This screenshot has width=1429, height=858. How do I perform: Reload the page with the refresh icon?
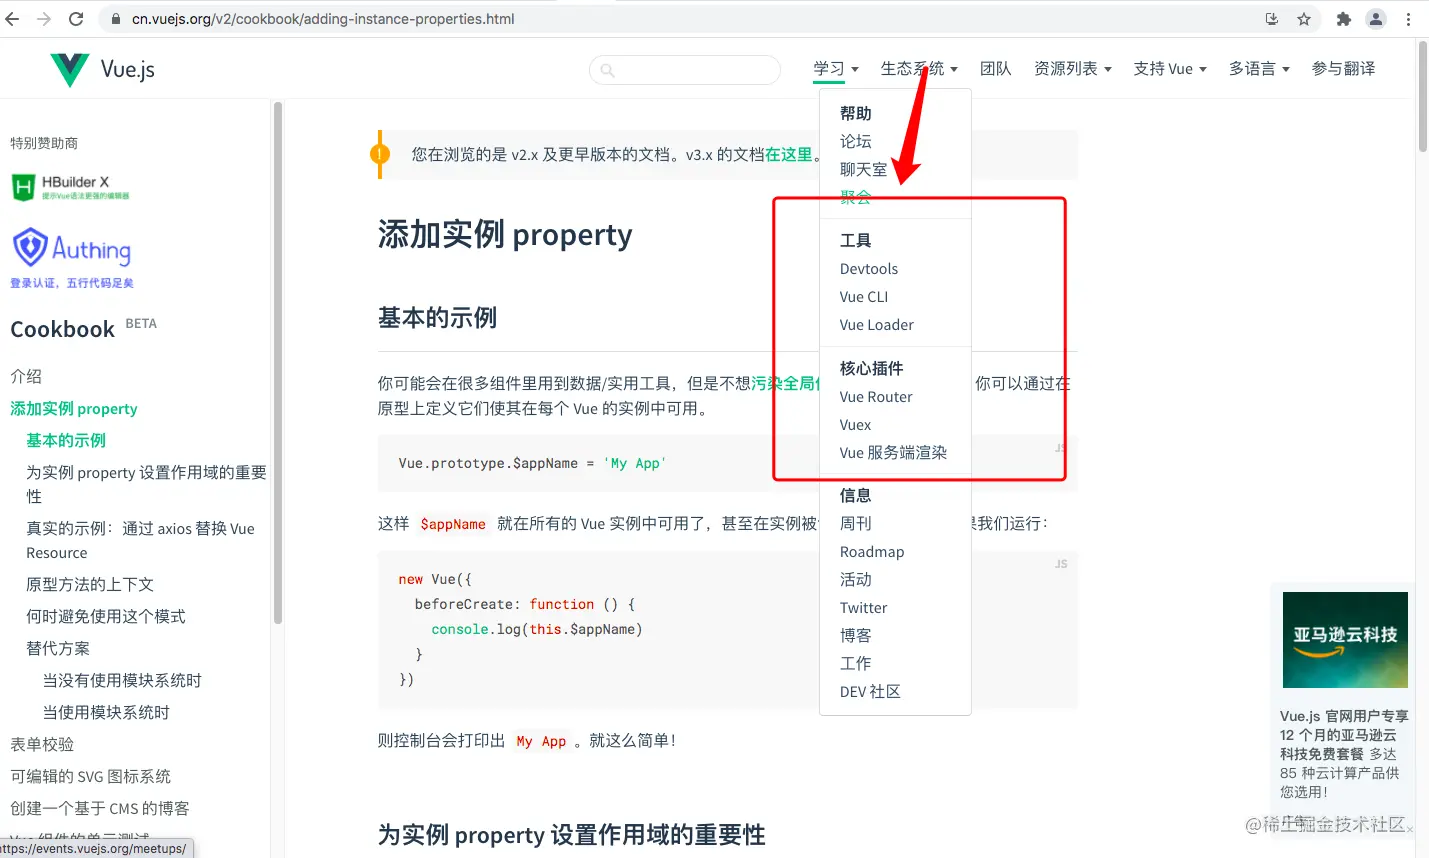click(76, 19)
